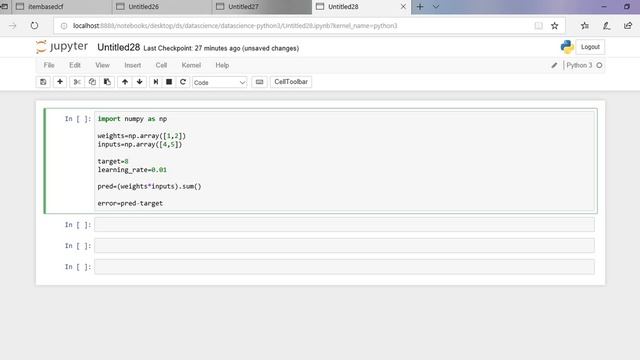The width and height of the screenshot is (640, 360).
Task: Open the Edit menu
Action: [75, 65]
